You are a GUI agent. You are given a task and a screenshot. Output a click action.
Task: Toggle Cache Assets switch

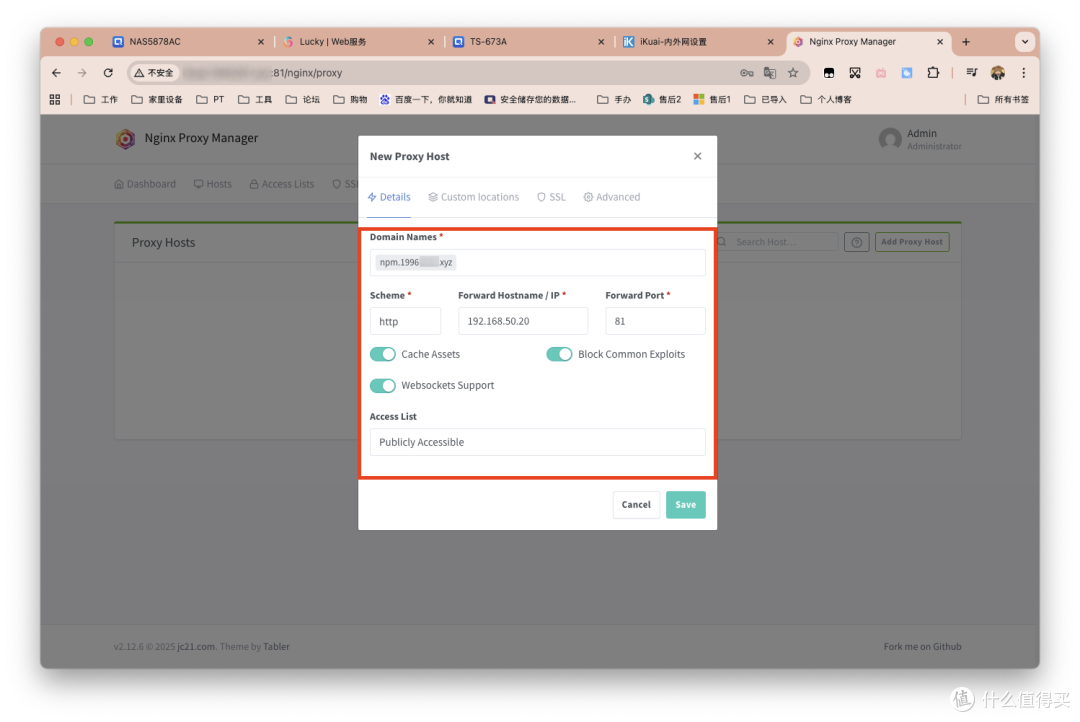382,354
